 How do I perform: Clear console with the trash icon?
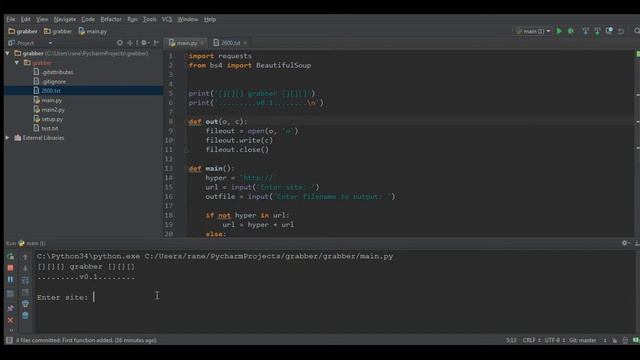pyautogui.click(x=25, y=316)
